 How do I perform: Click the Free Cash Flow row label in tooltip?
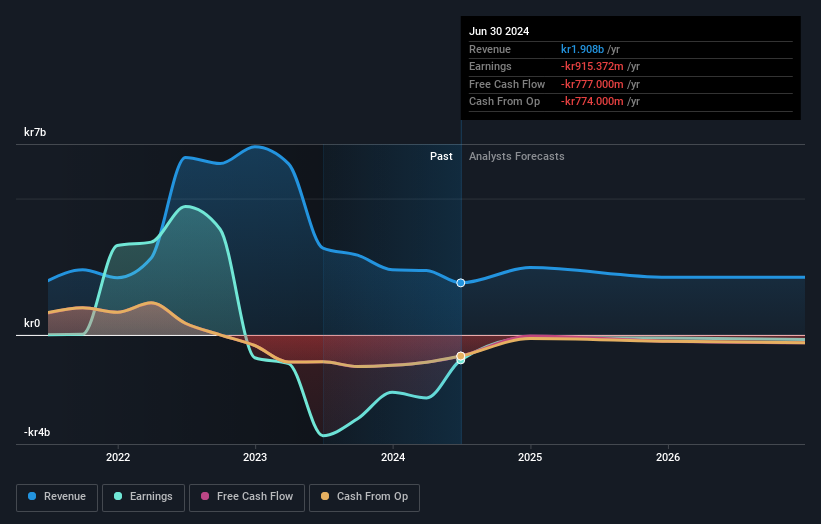[507, 84]
